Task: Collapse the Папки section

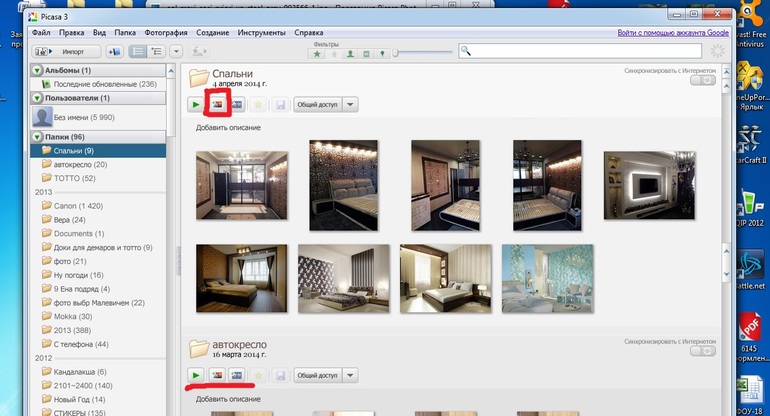Action: [x=37, y=136]
